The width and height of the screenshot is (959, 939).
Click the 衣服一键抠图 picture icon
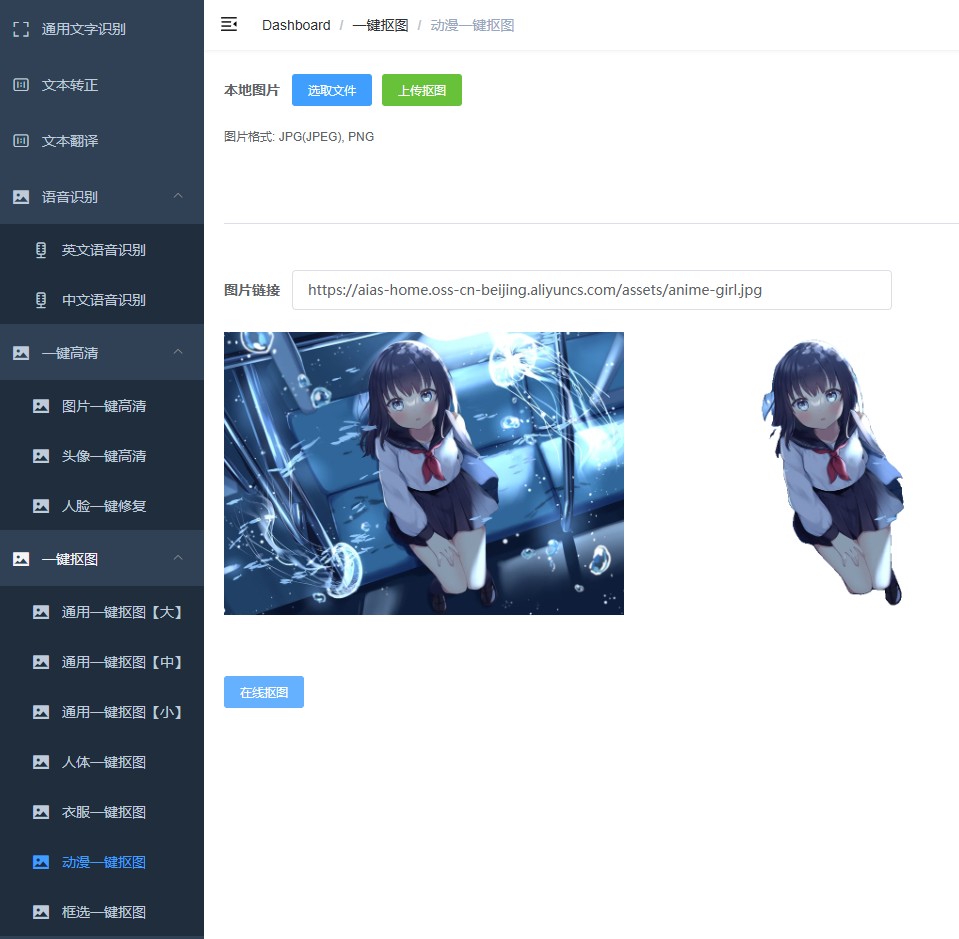click(x=41, y=812)
